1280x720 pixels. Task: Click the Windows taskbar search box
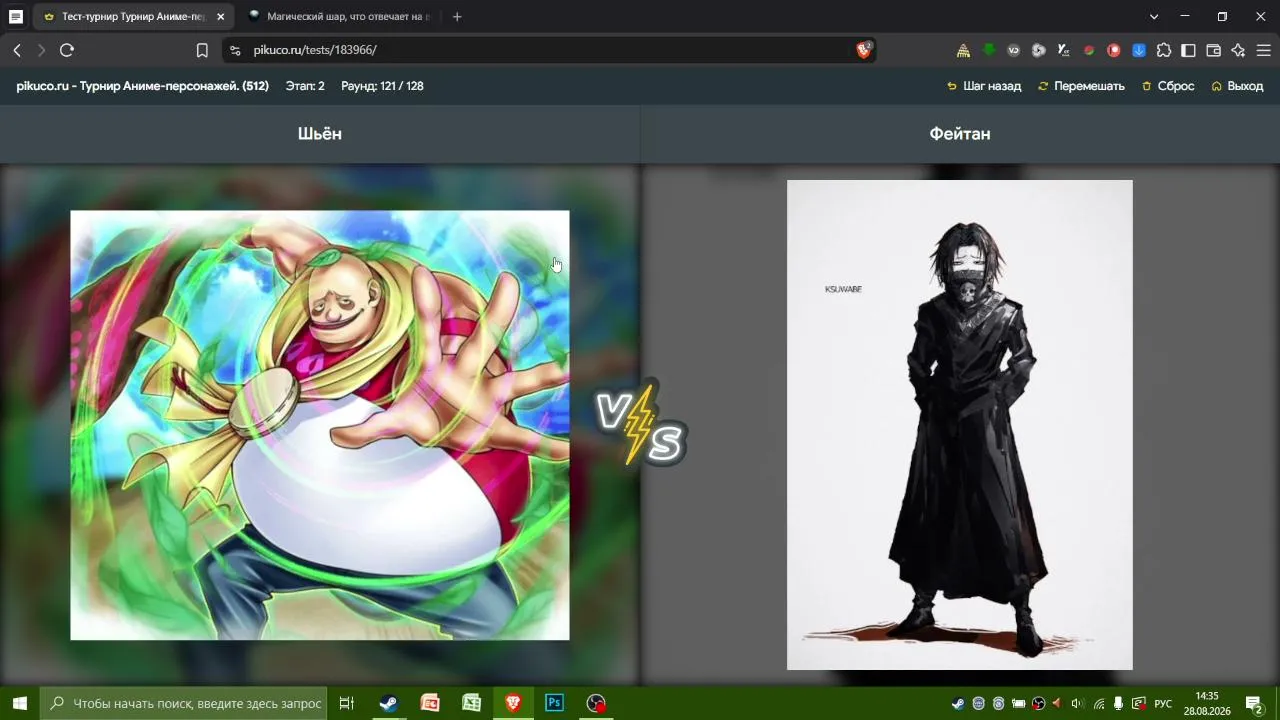tap(185, 703)
